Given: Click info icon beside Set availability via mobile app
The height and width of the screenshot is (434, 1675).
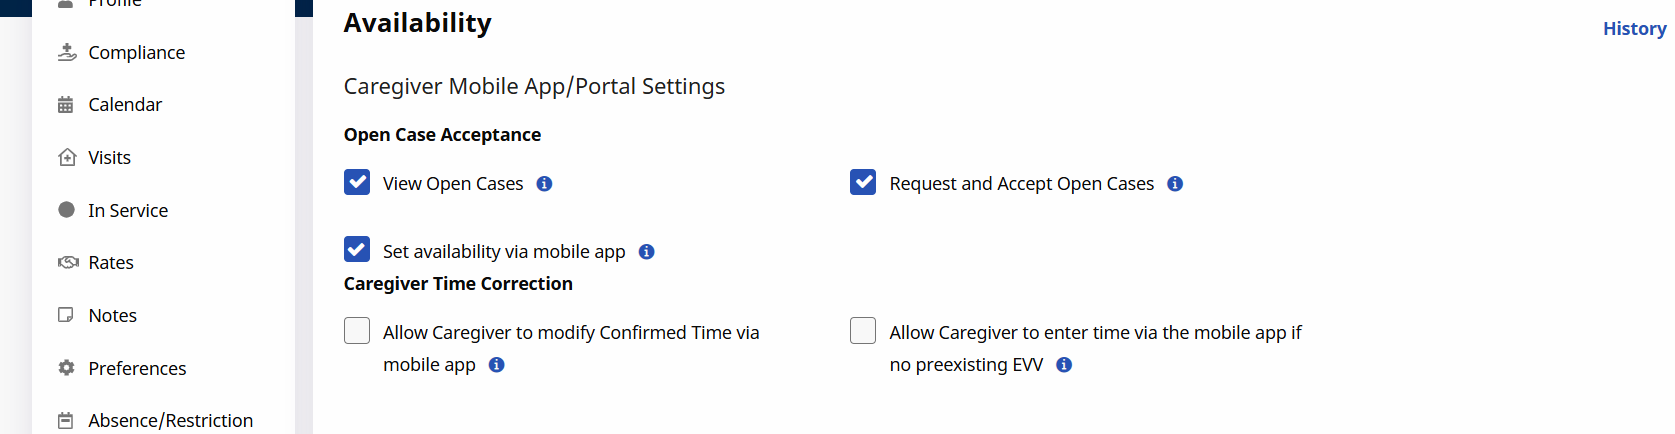Looking at the screenshot, I should [x=647, y=252].
